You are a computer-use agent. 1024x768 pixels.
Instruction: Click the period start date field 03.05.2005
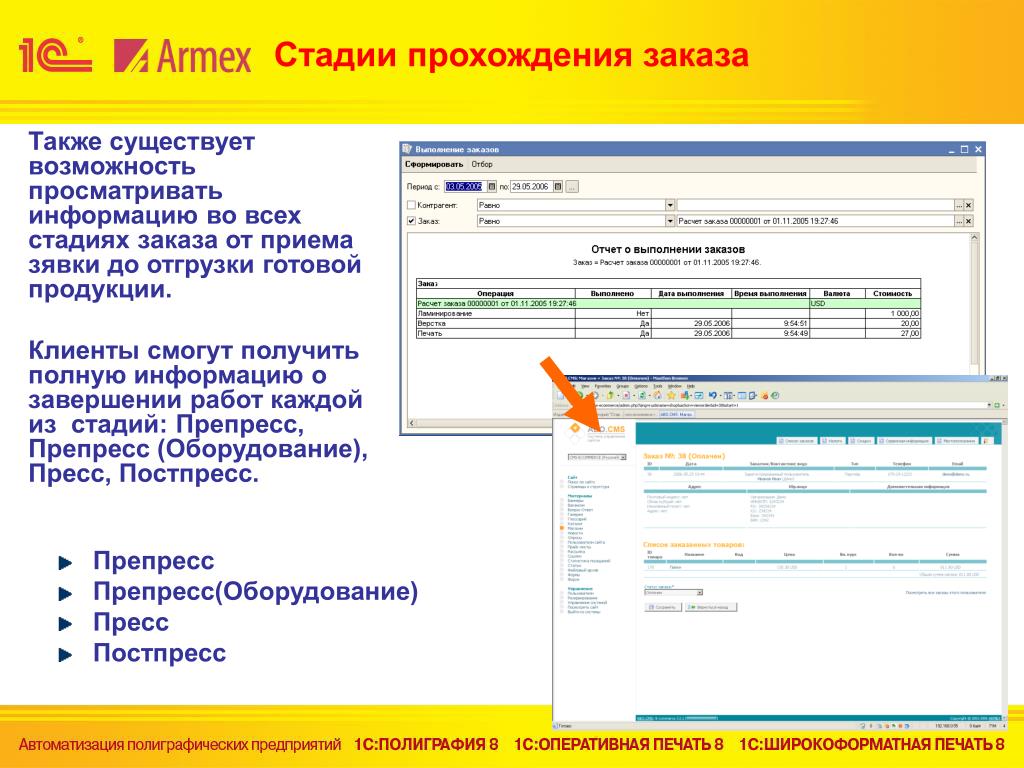[x=464, y=187]
